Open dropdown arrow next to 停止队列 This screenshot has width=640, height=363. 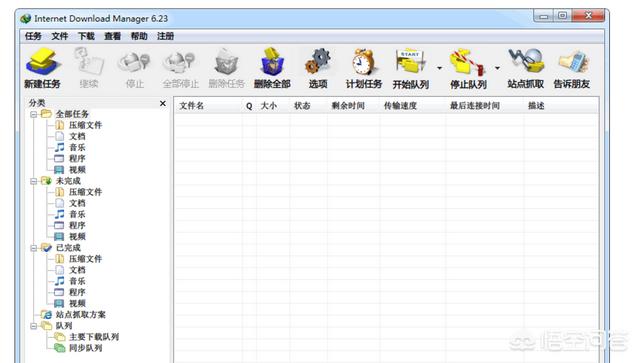[x=497, y=68]
